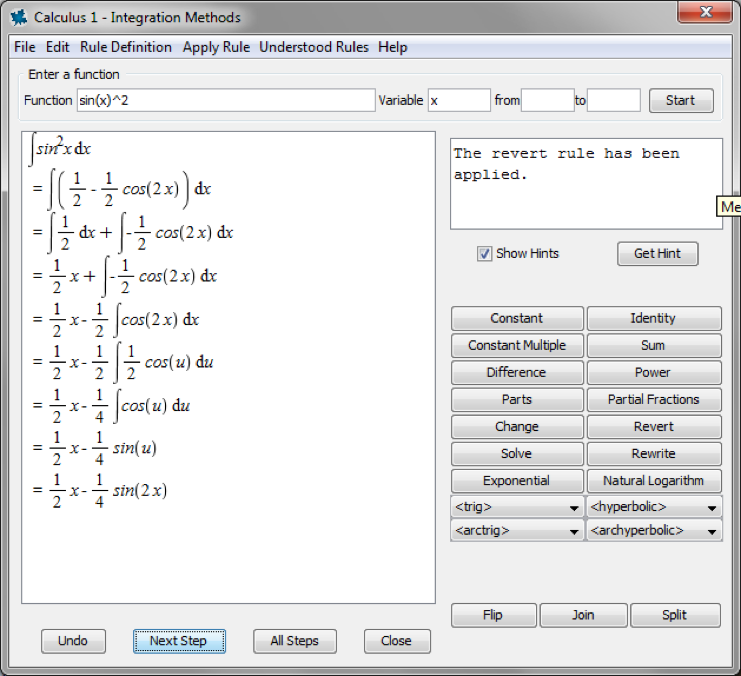741x676 pixels.
Task: Apply the Partial Fractions rule
Action: 654,400
